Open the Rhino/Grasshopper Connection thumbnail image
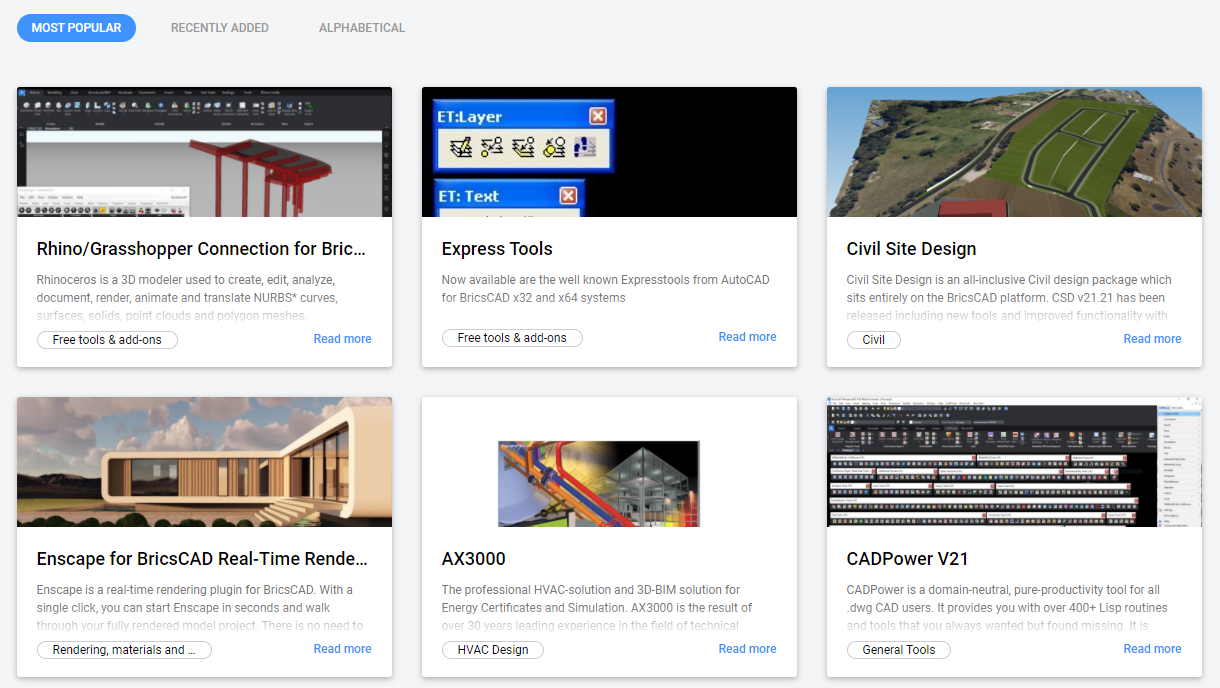The width and height of the screenshot is (1220, 688). click(204, 152)
